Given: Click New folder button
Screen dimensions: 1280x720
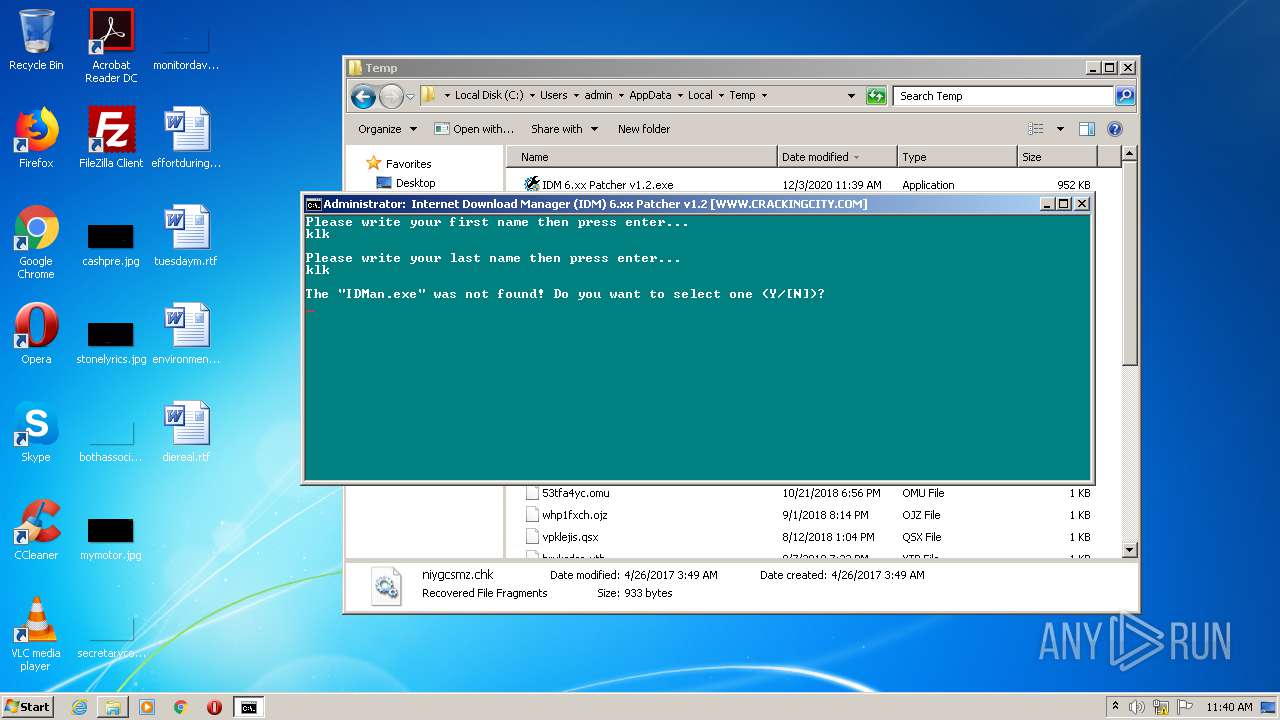Looking at the screenshot, I should 644,129.
